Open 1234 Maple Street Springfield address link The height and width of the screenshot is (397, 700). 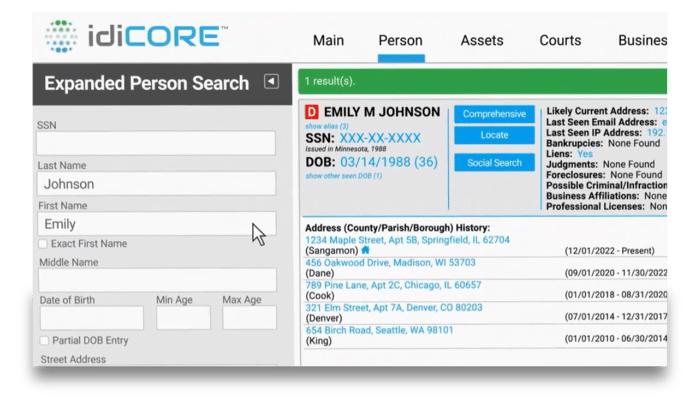(x=407, y=240)
